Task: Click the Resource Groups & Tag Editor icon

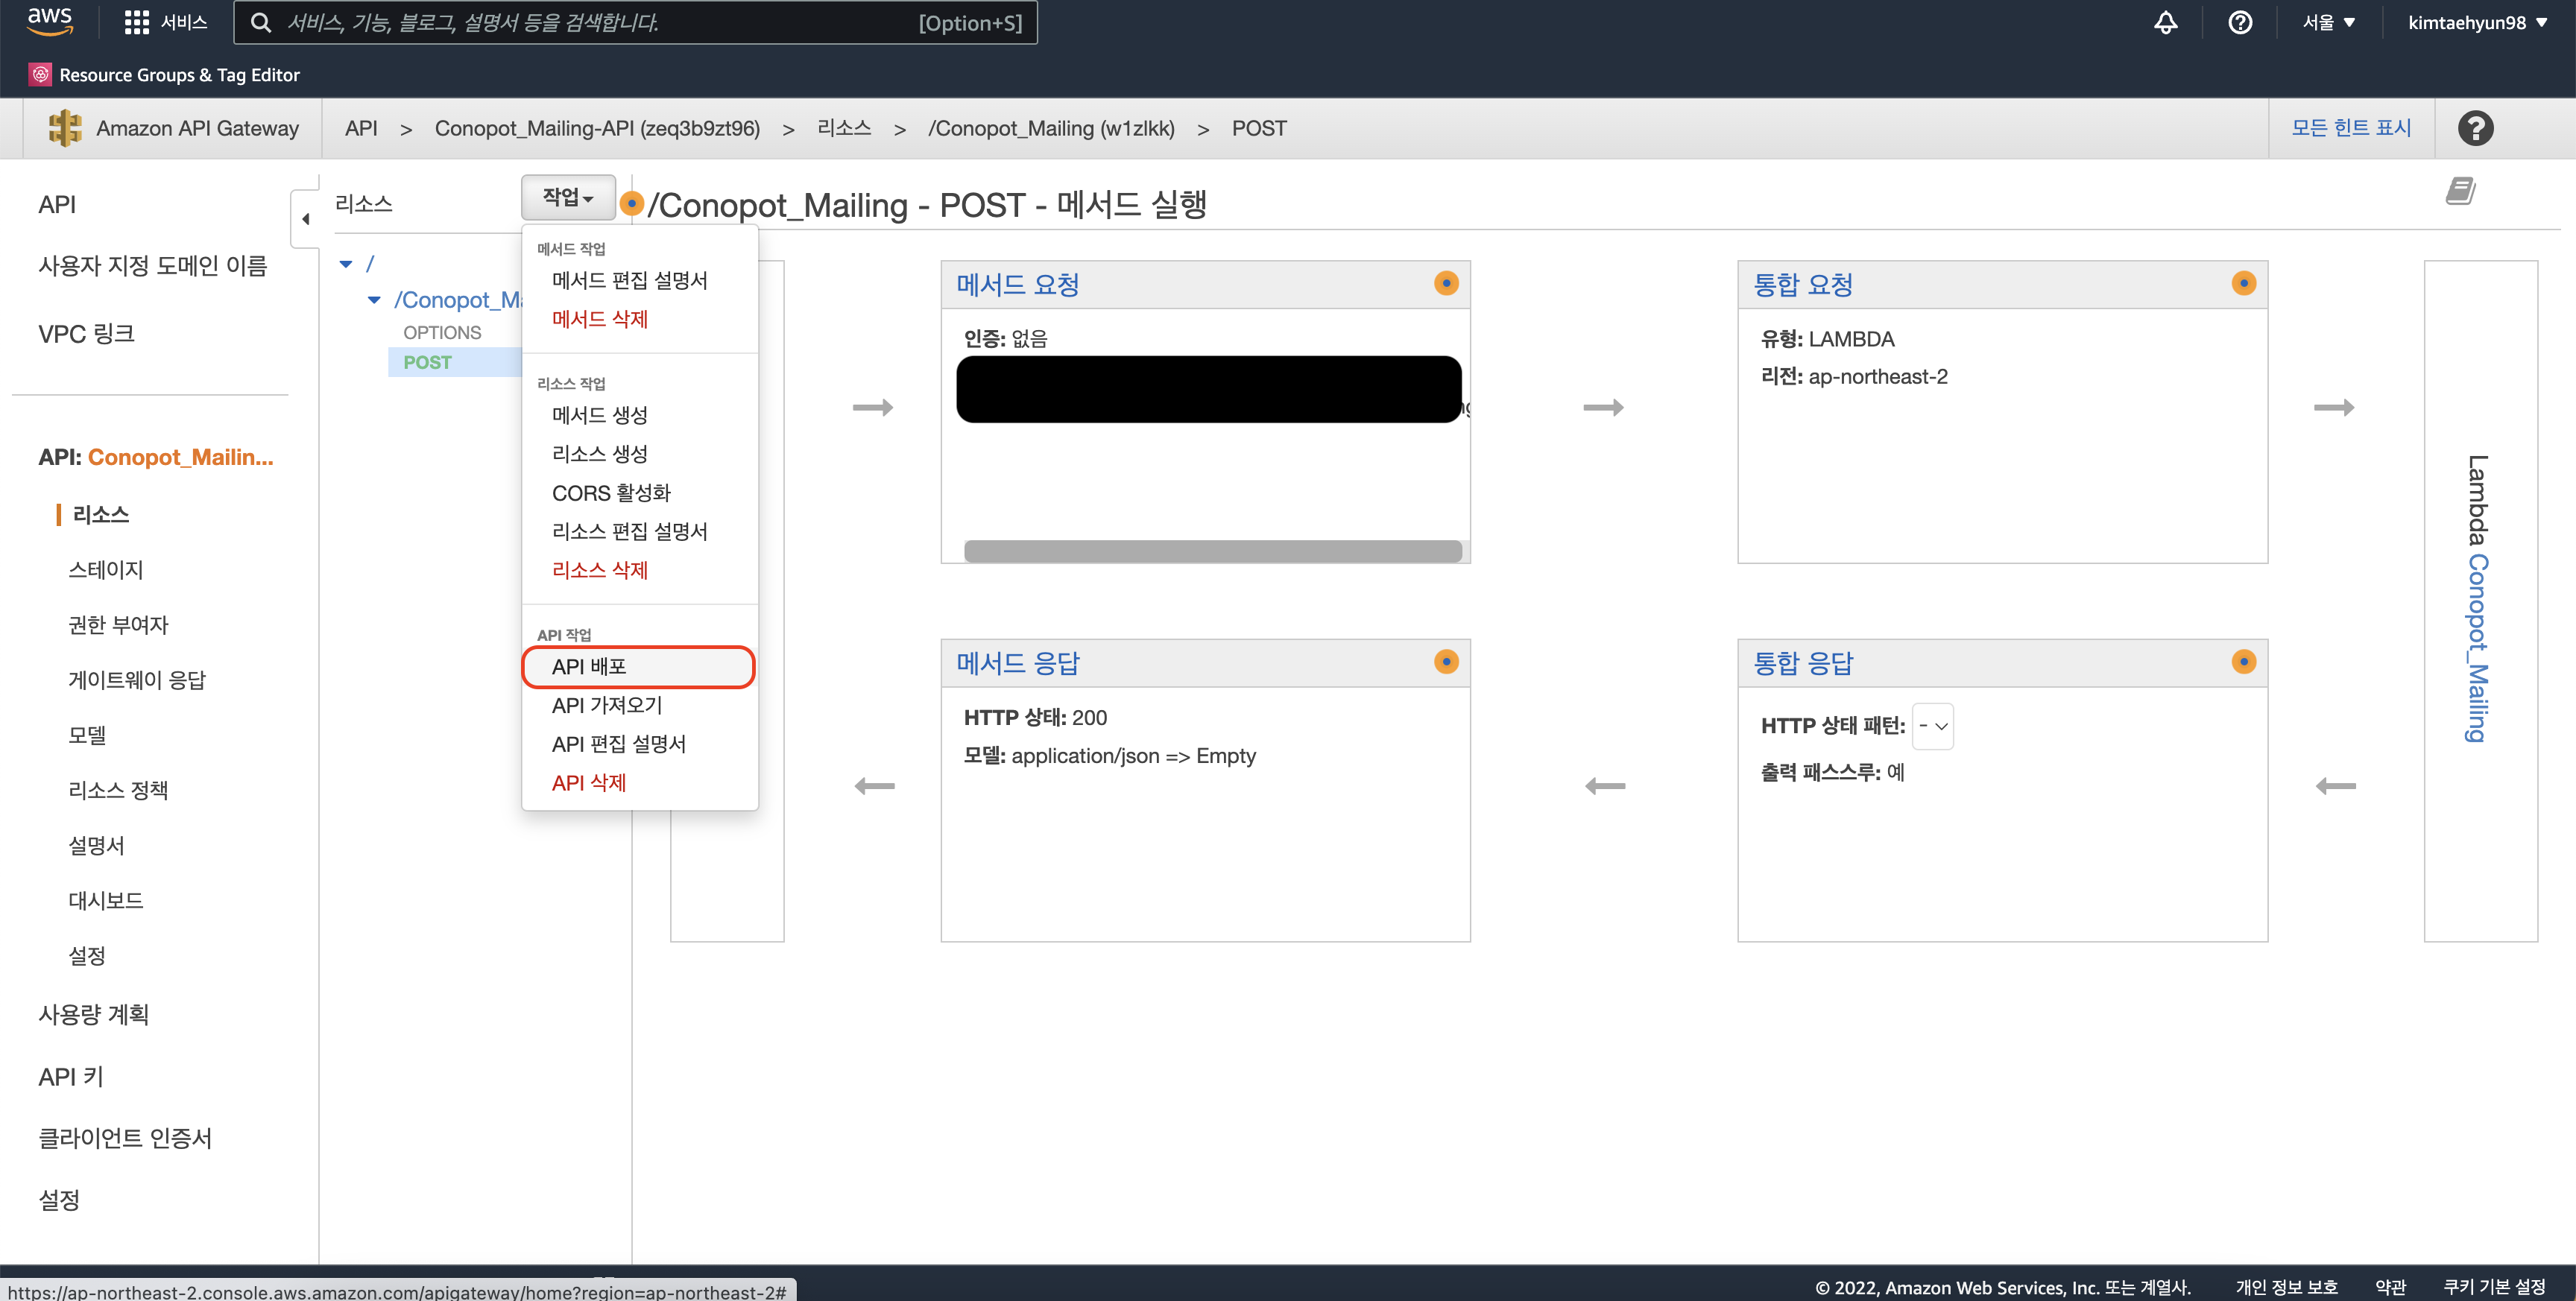Action: click(x=40, y=74)
